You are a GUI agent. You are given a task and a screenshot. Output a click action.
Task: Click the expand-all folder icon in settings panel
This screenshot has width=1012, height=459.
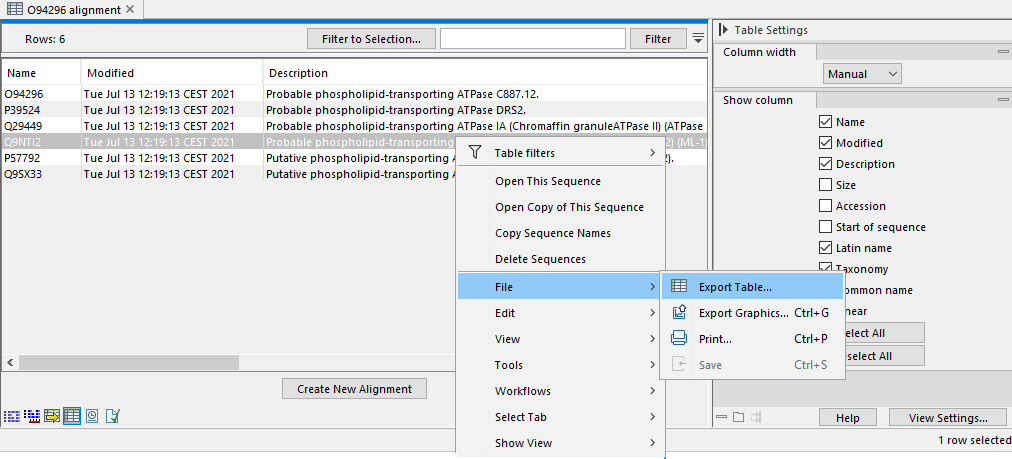tap(738, 417)
